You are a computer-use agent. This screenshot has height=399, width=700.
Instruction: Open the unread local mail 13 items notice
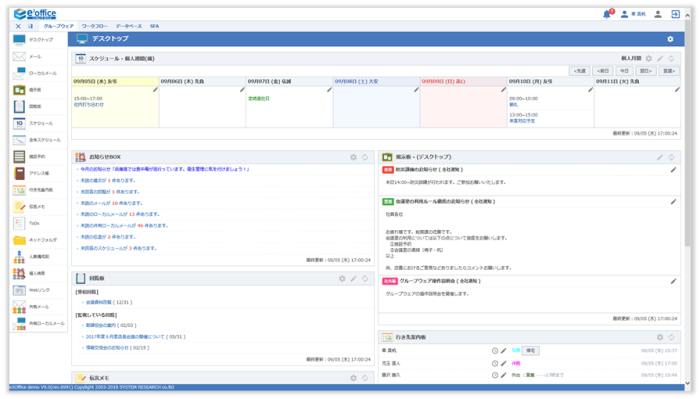[120, 214]
